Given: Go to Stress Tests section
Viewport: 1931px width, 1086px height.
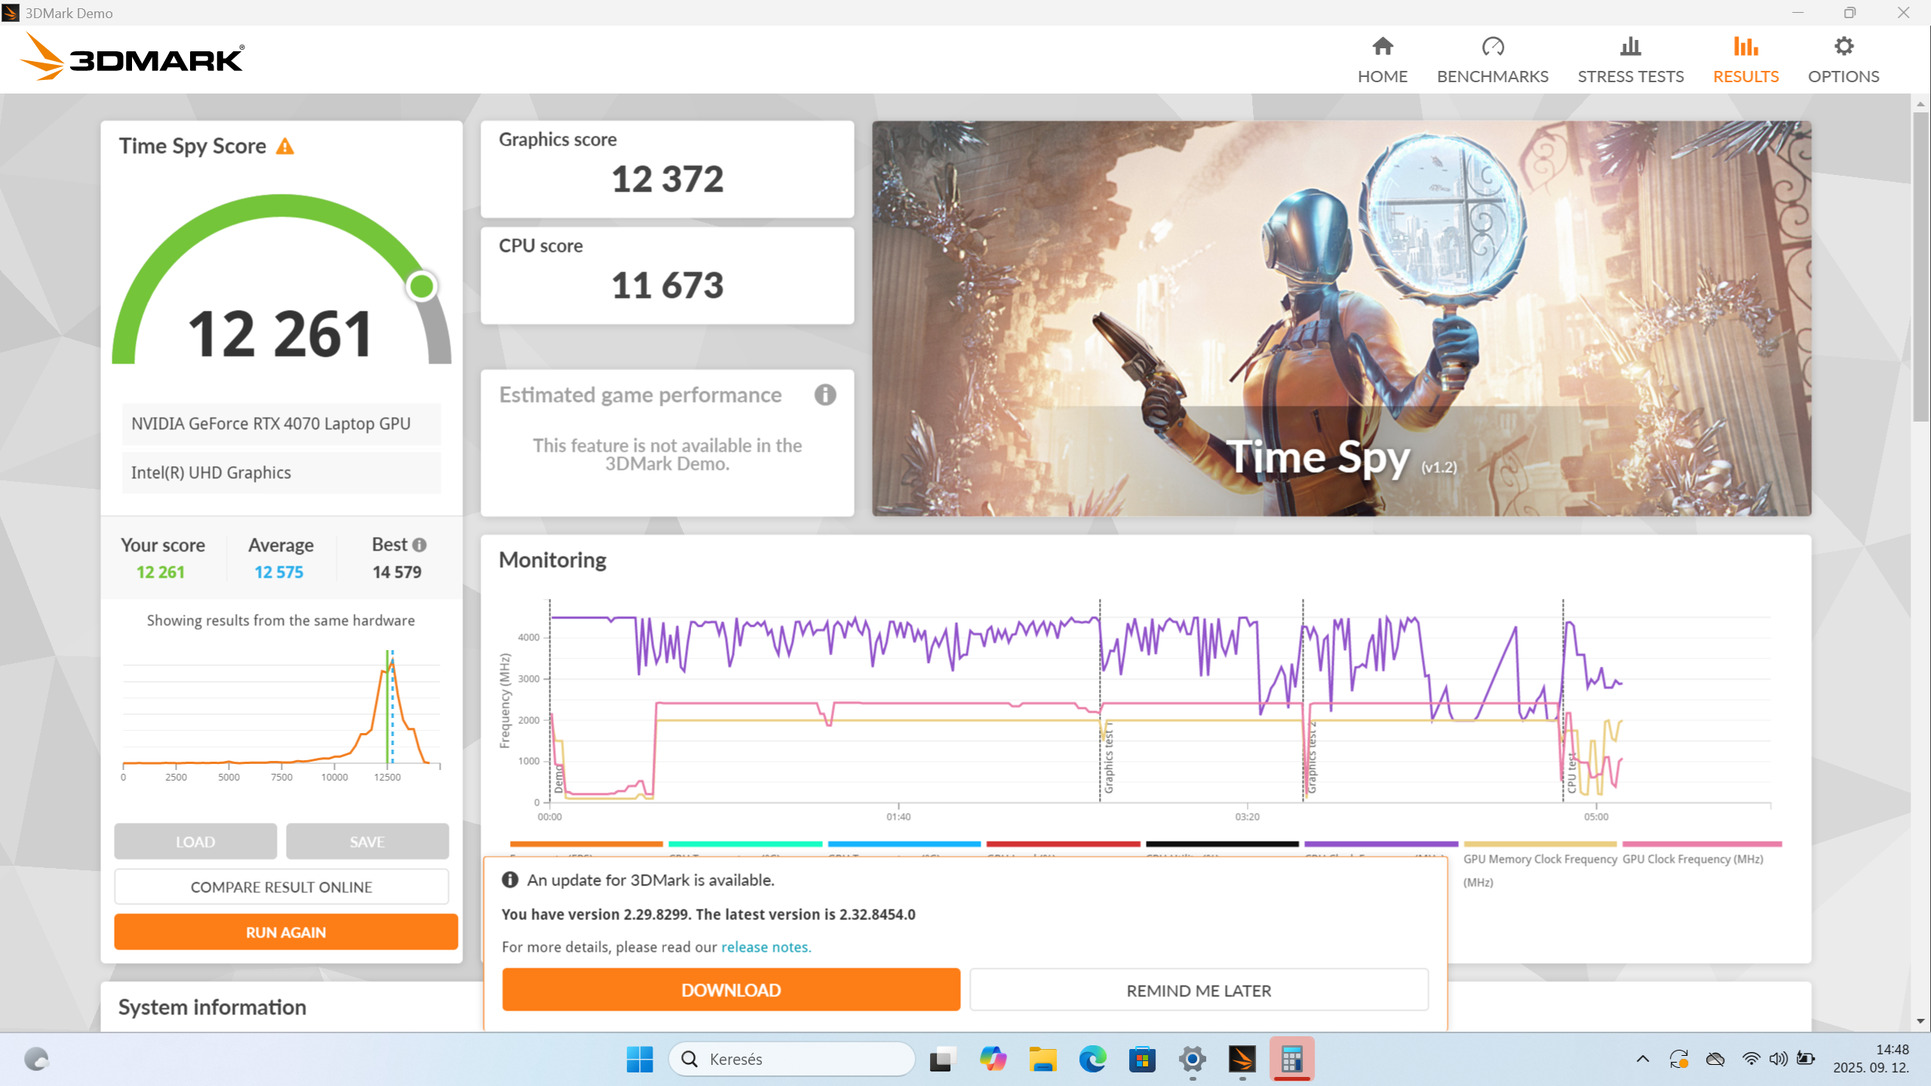Looking at the screenshot, I should [x=1630, y=60].
